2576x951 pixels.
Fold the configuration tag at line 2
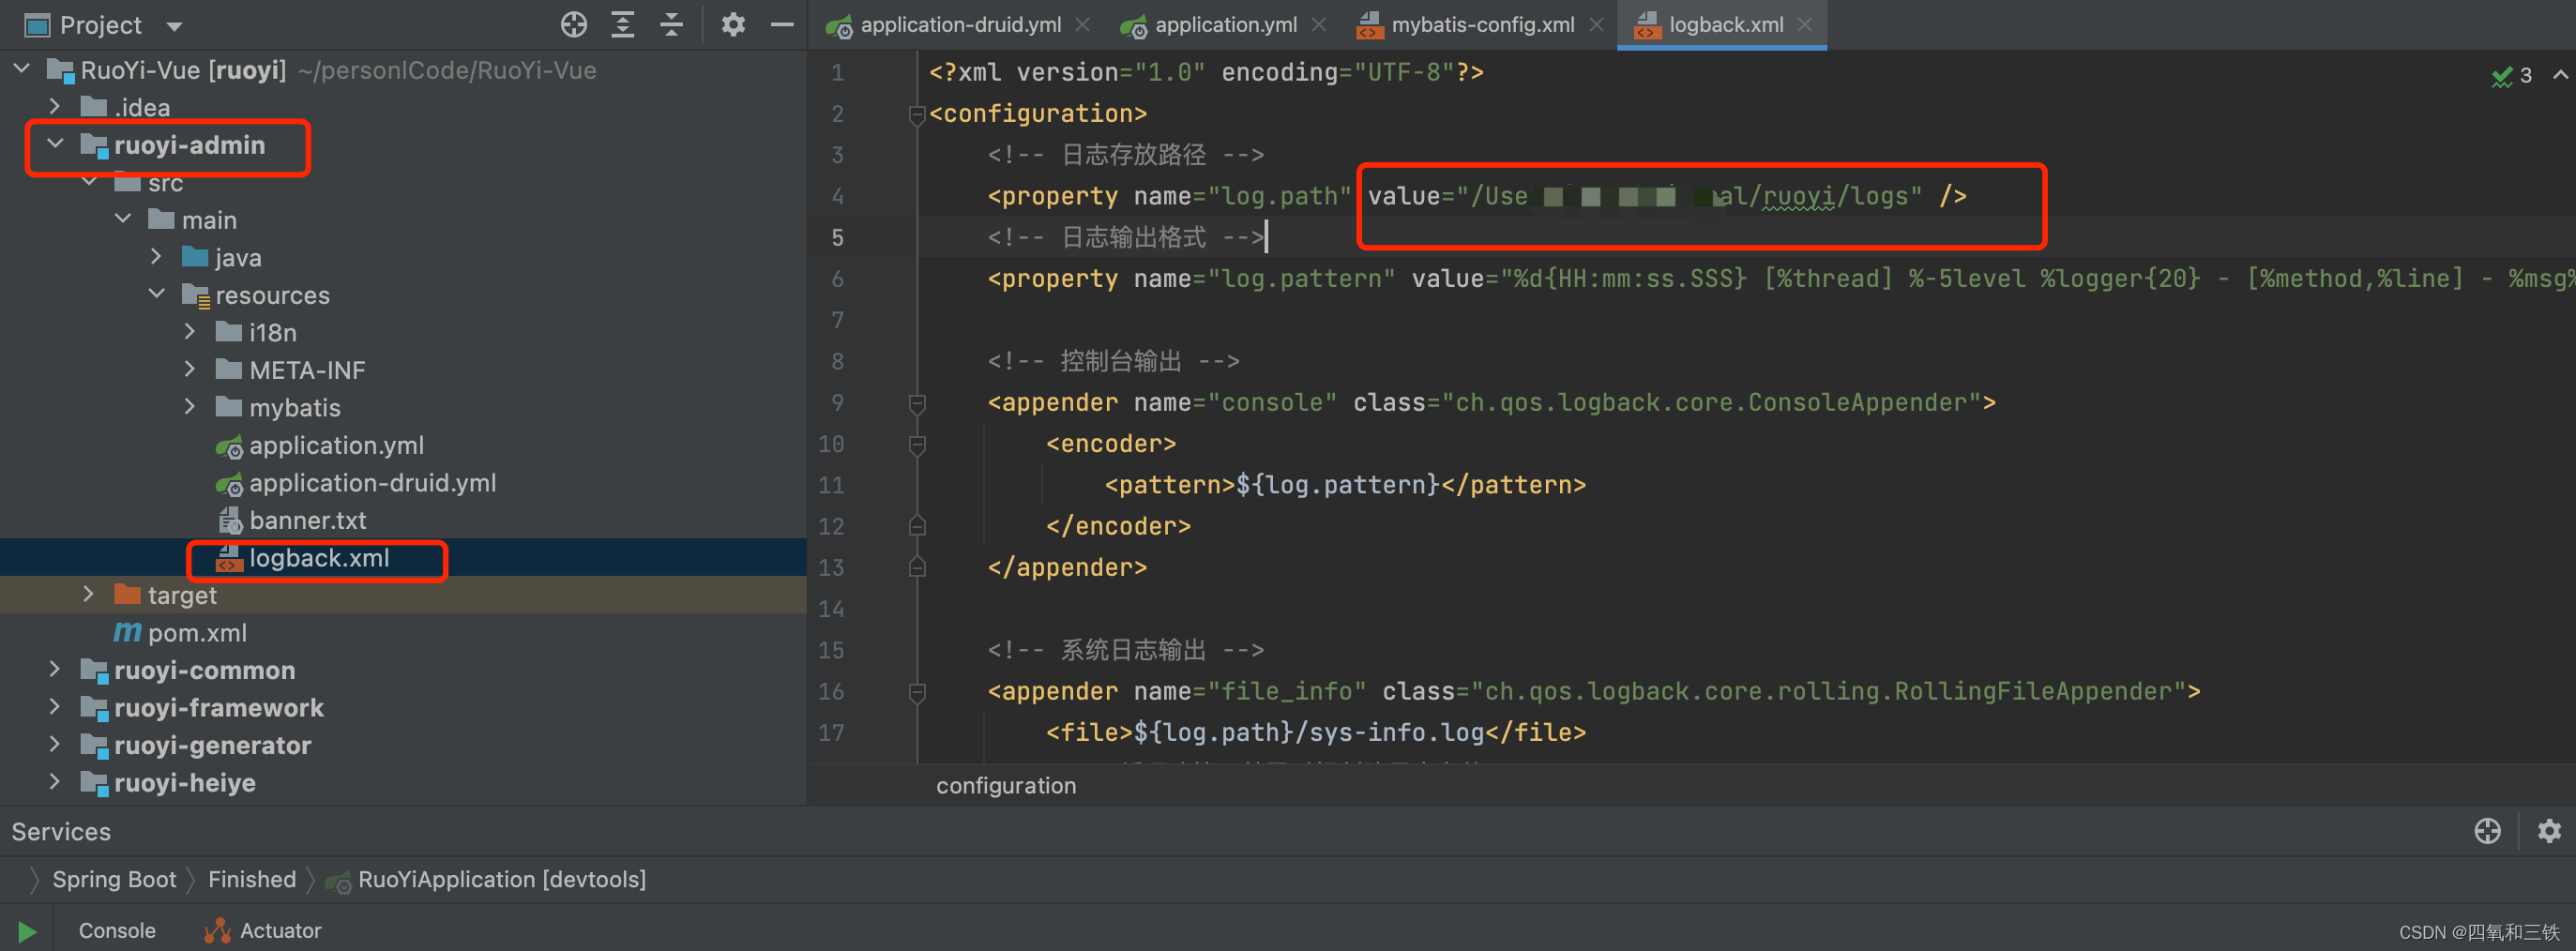pos(916,115)
